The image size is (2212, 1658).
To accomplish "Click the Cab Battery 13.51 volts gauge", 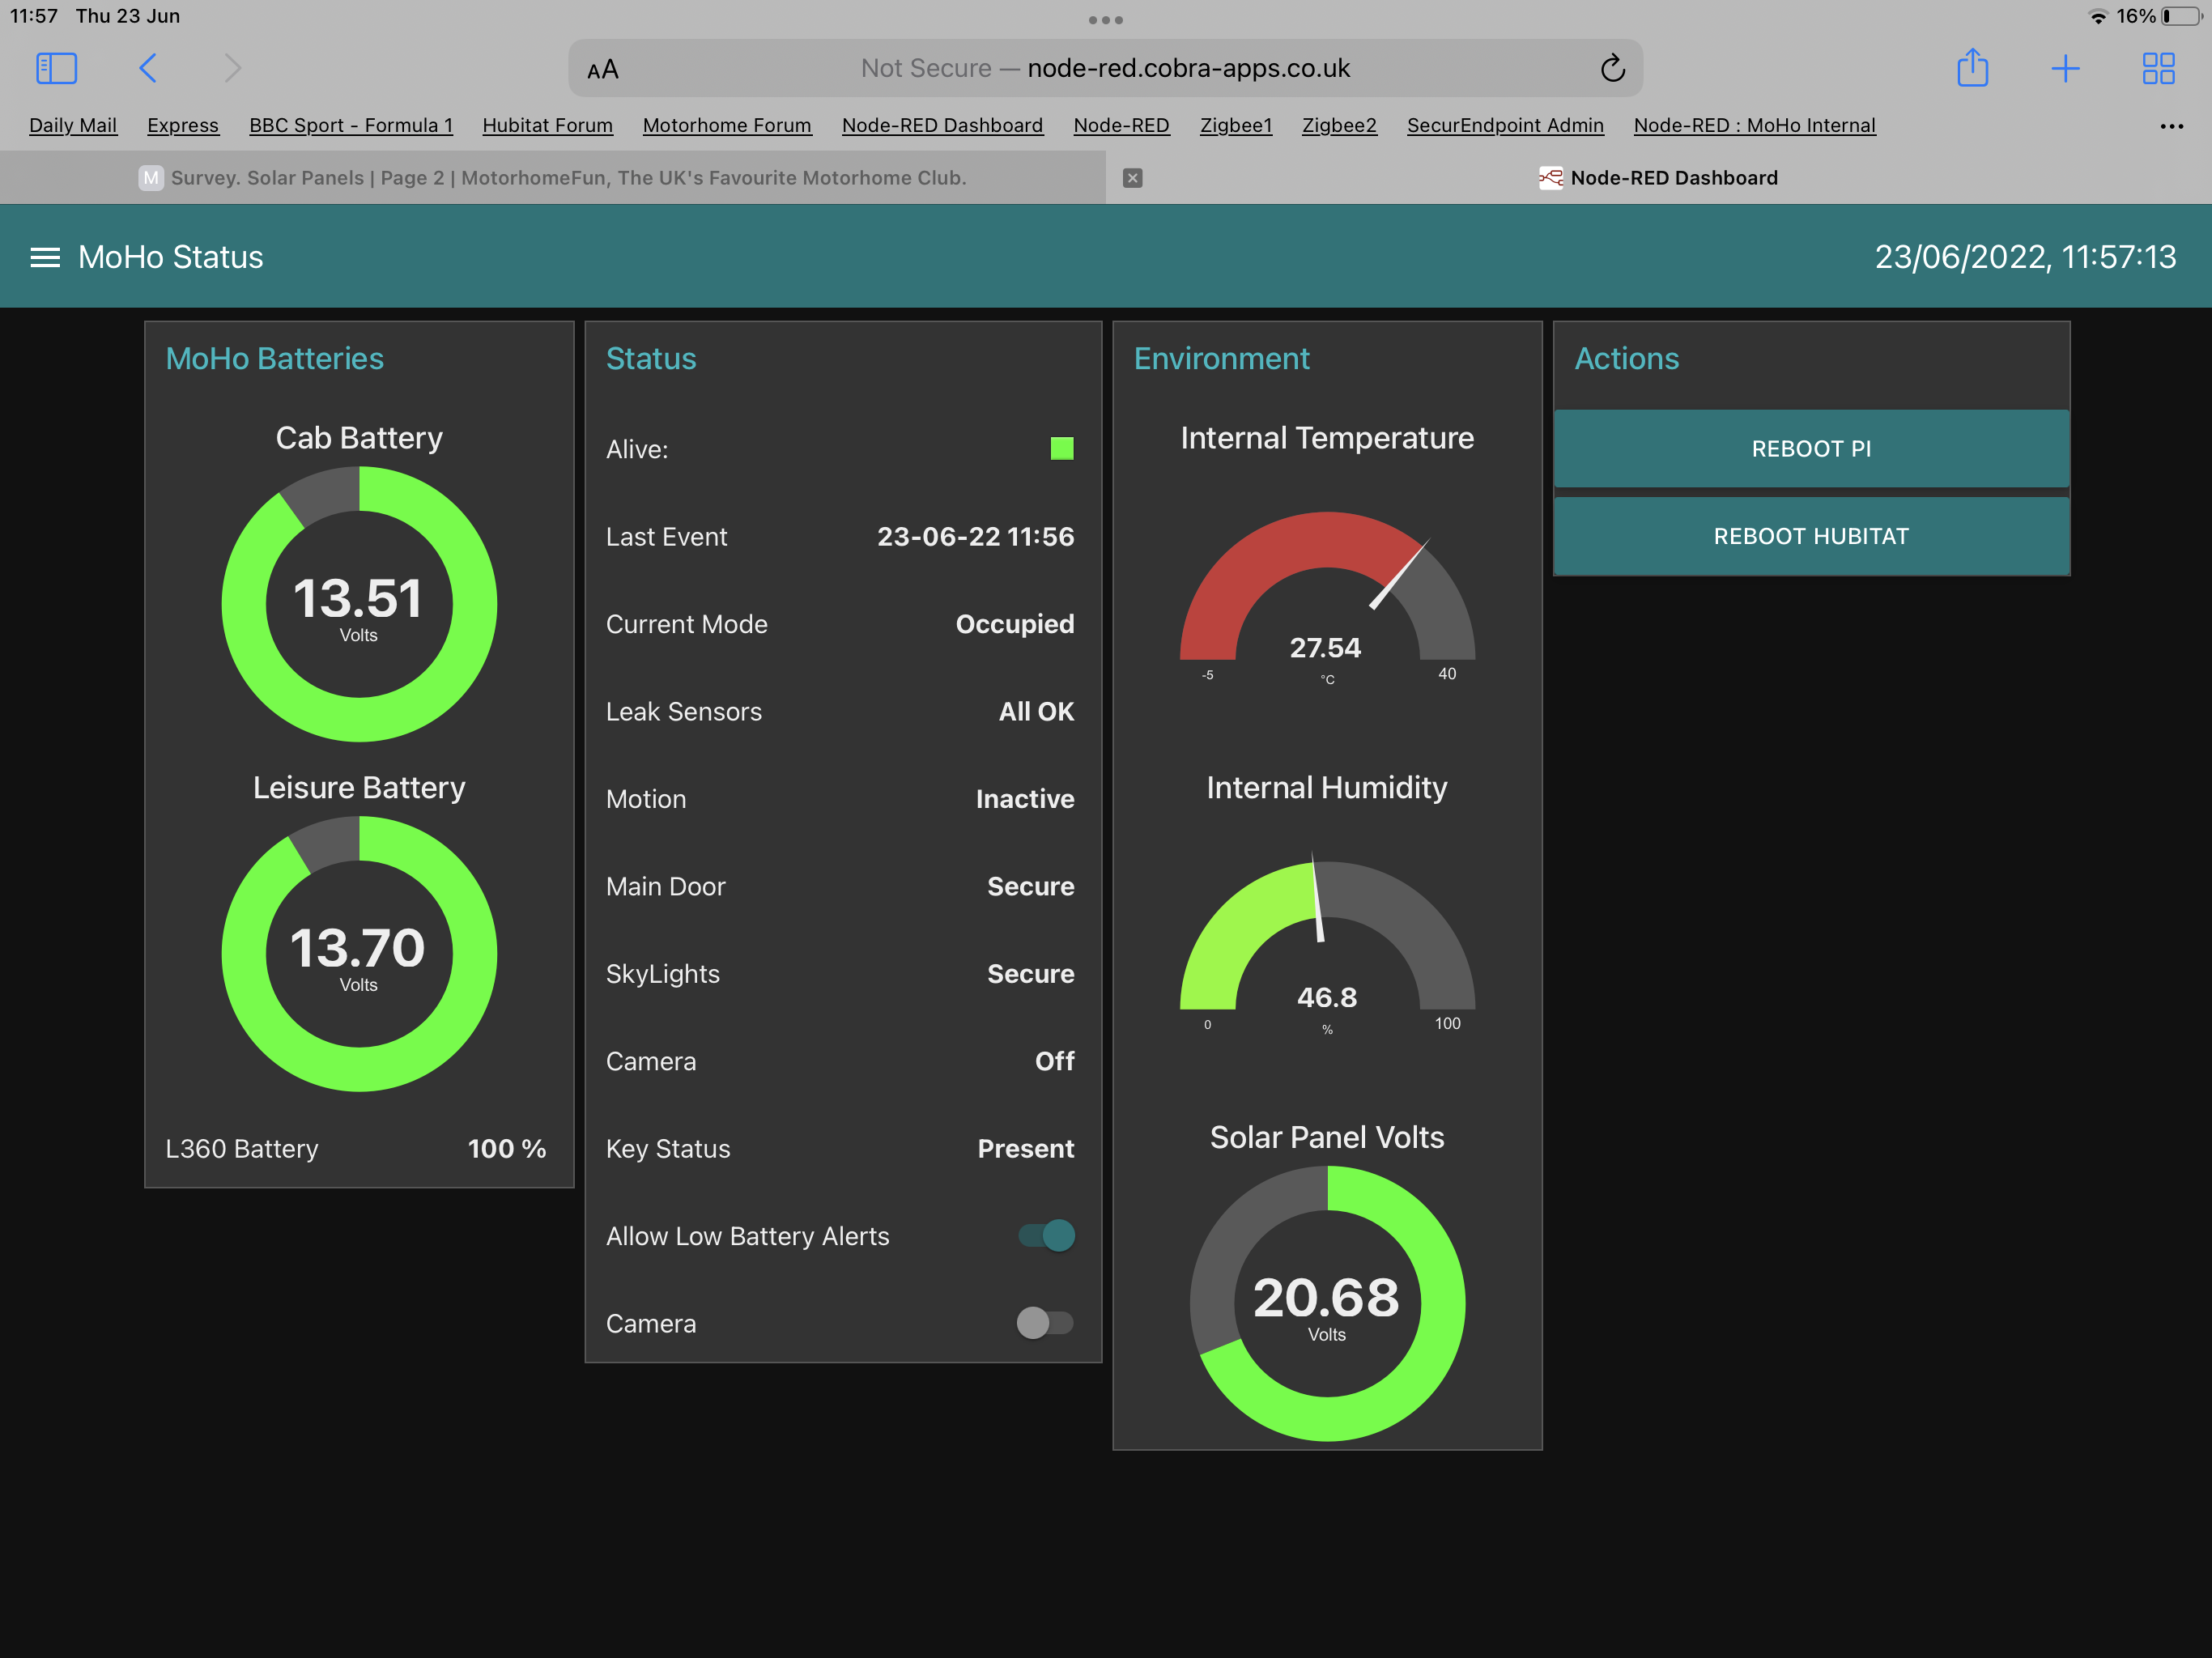I will click(359, 604).
